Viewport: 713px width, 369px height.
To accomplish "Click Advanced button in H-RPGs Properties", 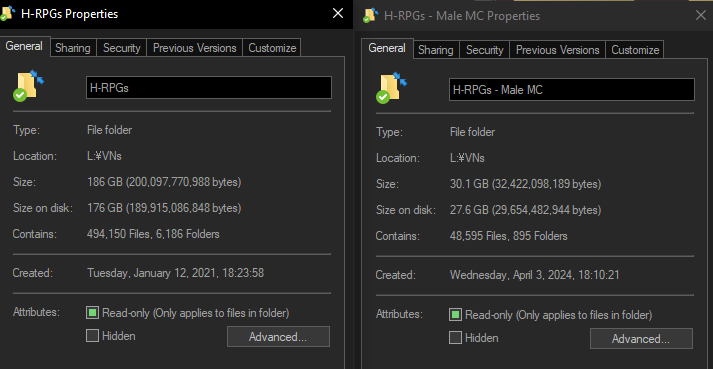I will (x=278, y=337).
